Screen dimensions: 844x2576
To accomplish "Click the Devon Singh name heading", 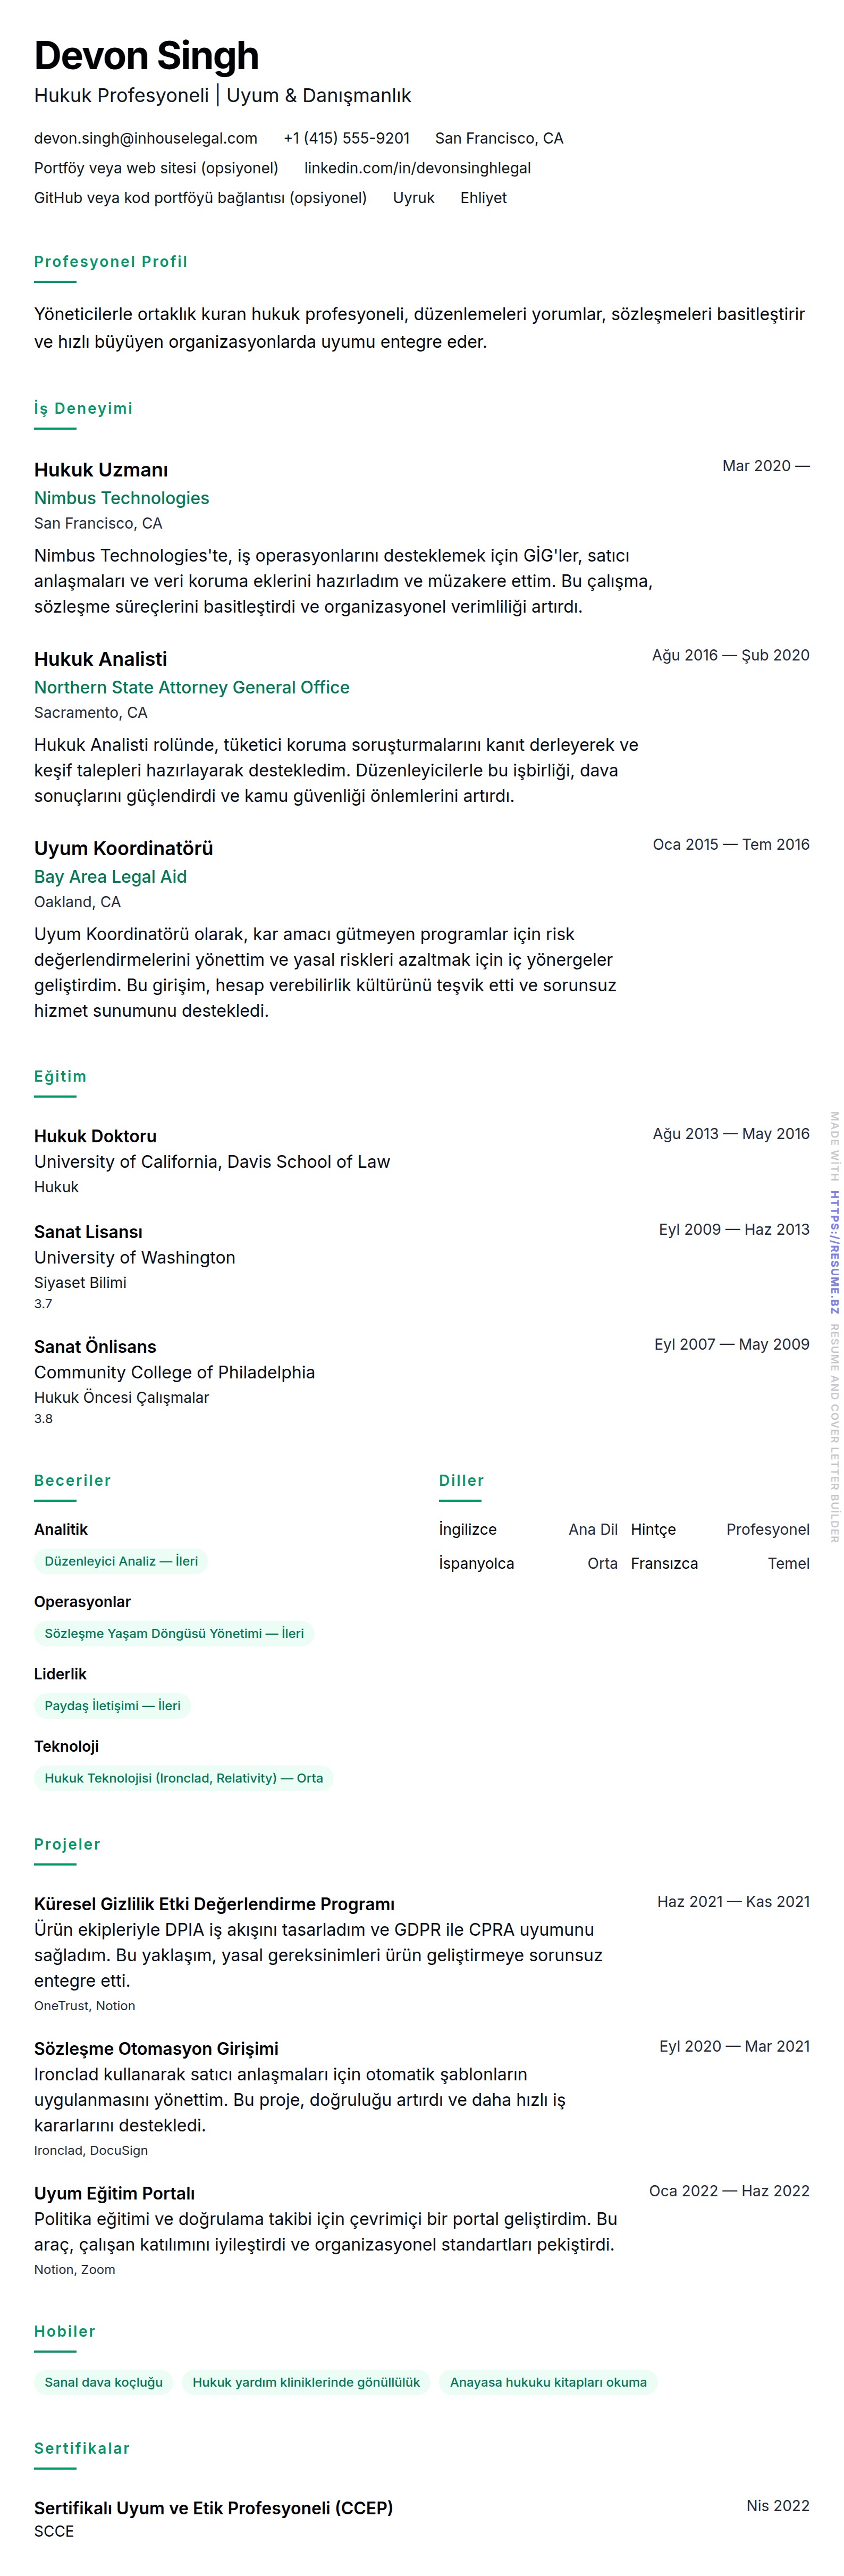I will (x=146, y=56).
